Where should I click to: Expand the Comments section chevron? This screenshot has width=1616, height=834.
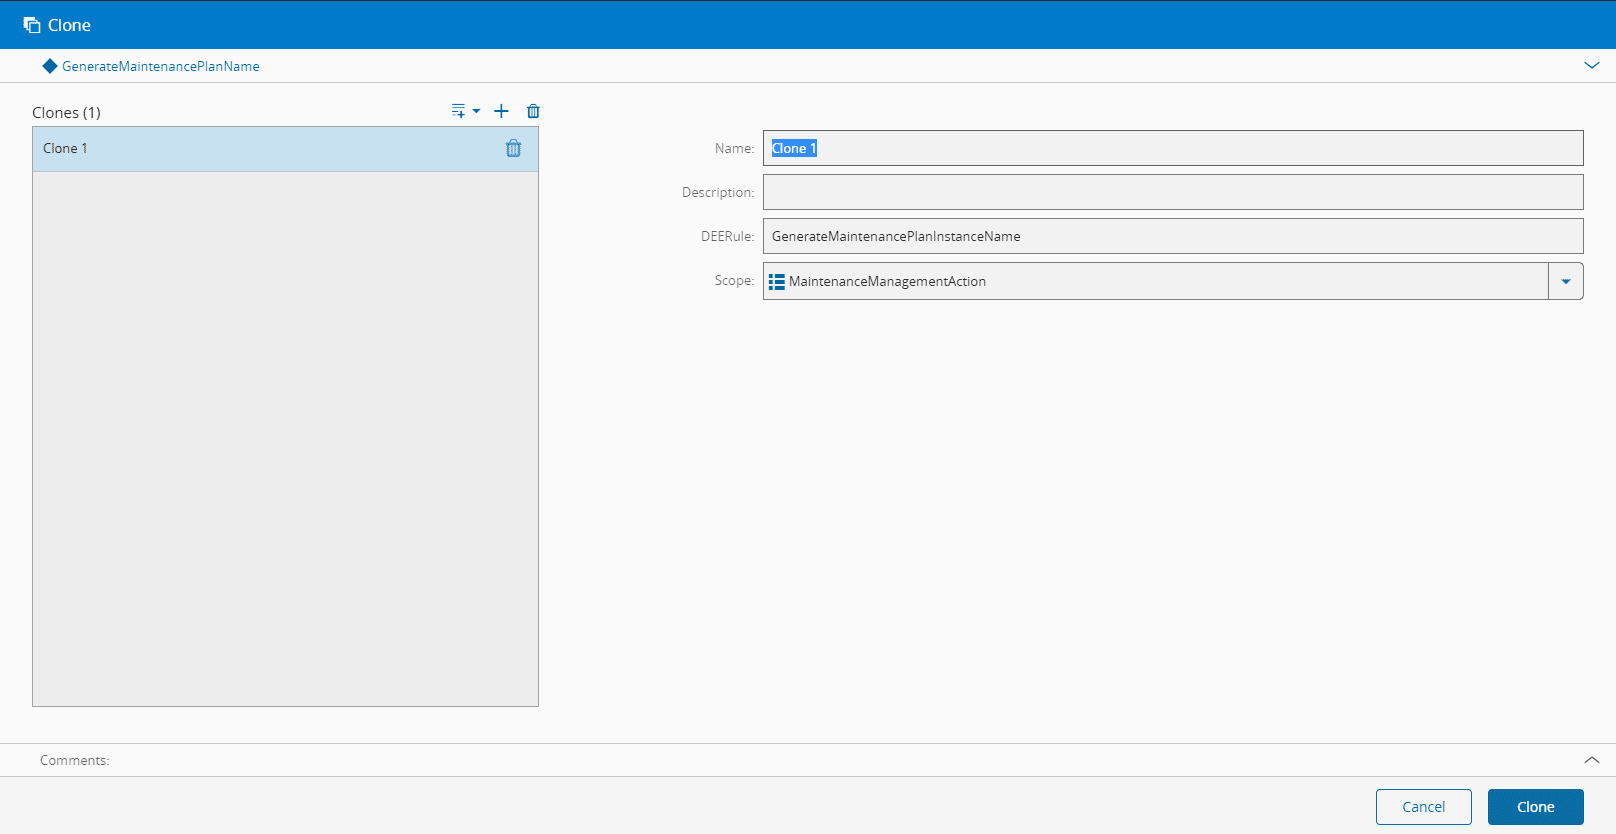[1591, 760]
